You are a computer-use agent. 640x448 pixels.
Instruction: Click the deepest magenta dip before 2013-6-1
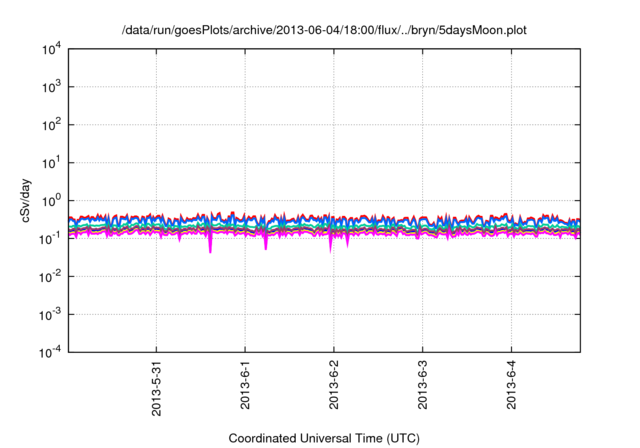[210, 244]
